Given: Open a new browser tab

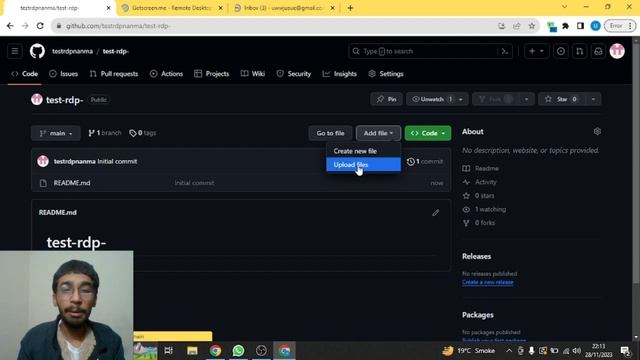Looking at the screenshot, I should pos(350,8).
